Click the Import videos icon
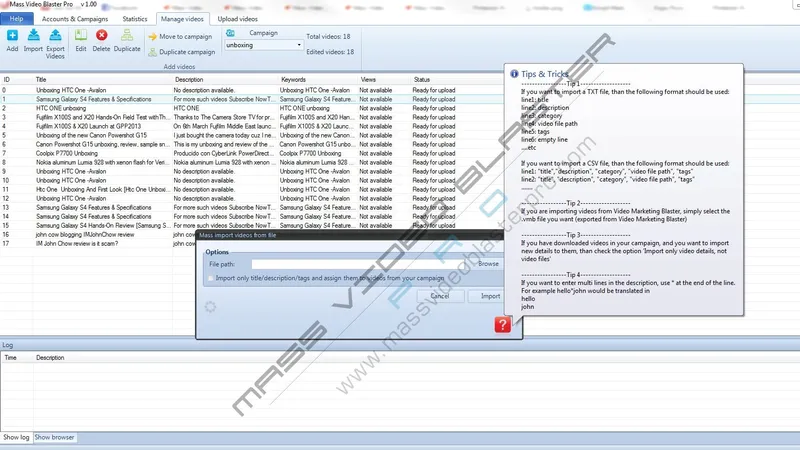The image size is (800, 450). [x=33, y=35]
